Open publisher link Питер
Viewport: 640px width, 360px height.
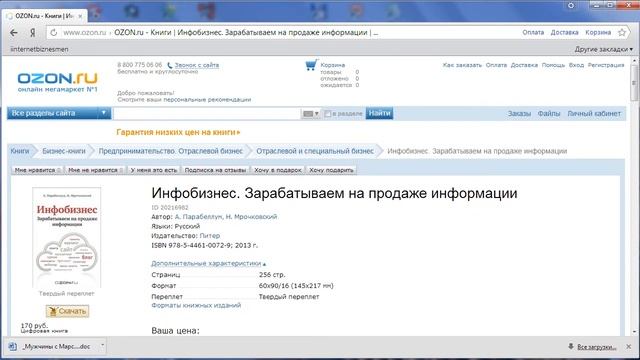209,236
